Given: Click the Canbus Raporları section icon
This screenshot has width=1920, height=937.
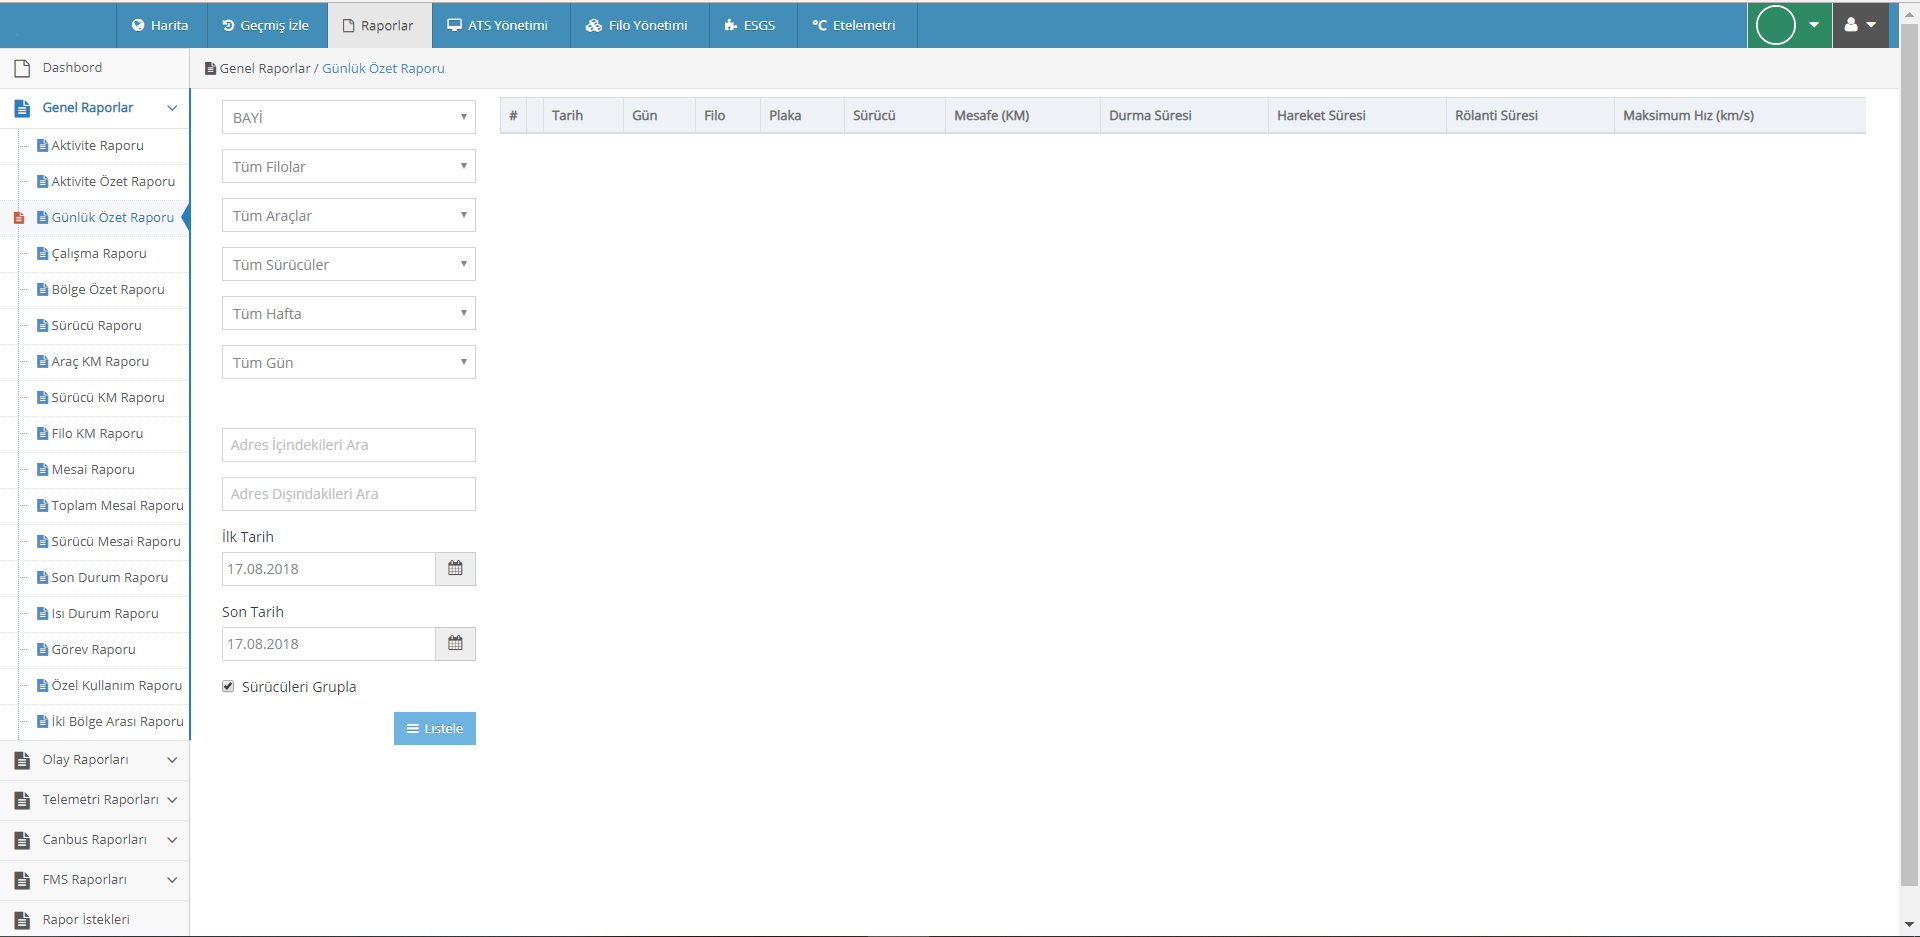Looking at the screenshot, I should 22,840.
